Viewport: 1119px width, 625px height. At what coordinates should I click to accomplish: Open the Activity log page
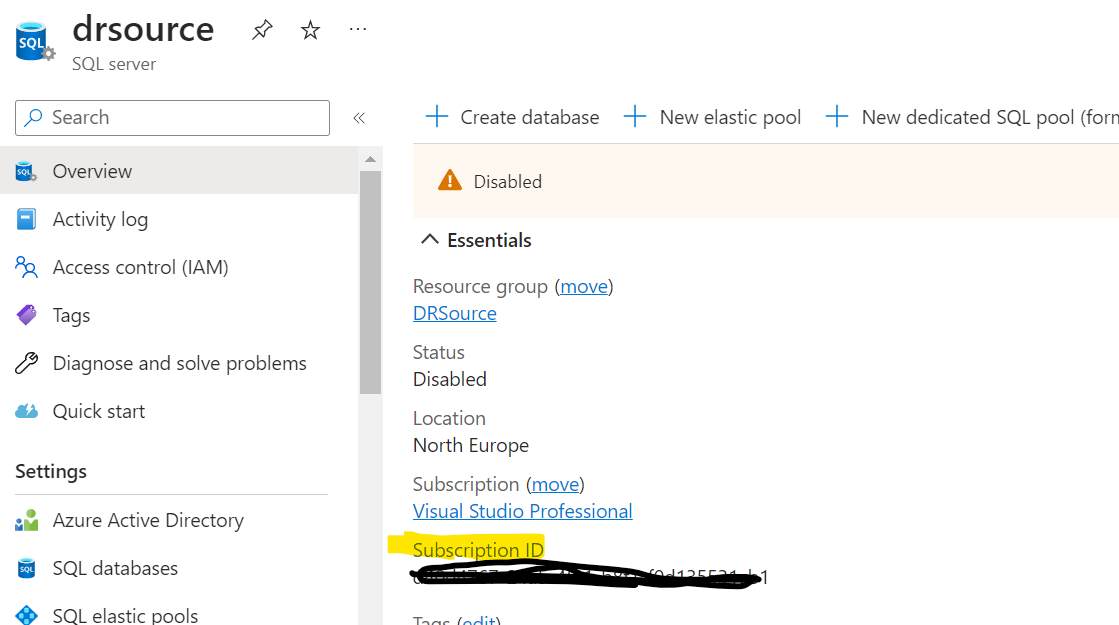pos(179,219)
